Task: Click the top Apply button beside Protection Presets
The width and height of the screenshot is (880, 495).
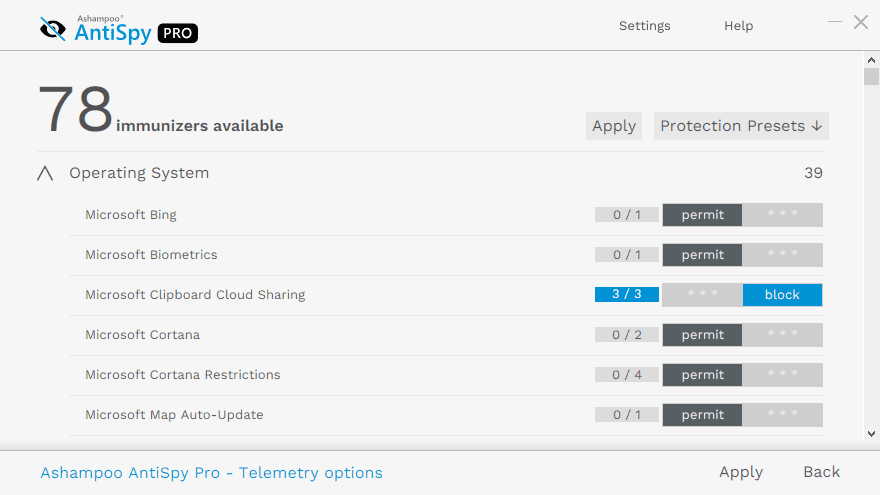Action: (613, 126)
